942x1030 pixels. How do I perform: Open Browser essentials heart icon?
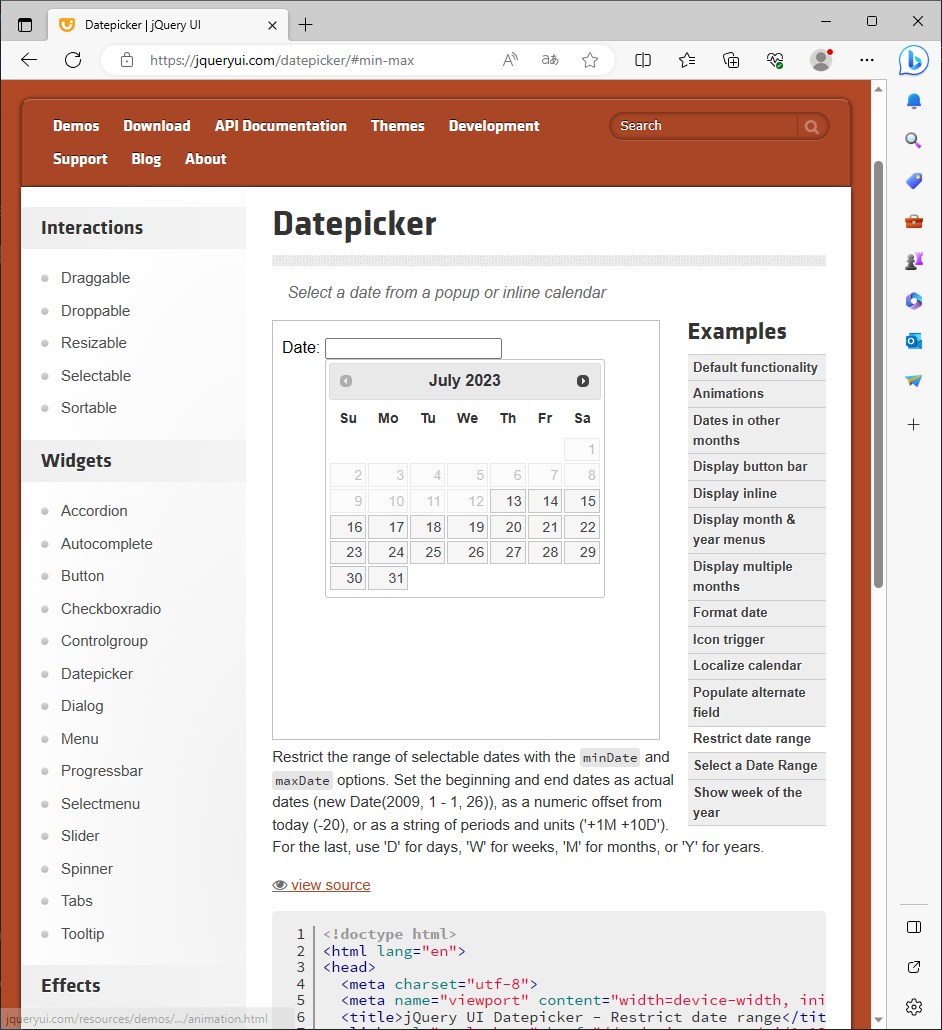pyautogui.click(x=775, y=60)
